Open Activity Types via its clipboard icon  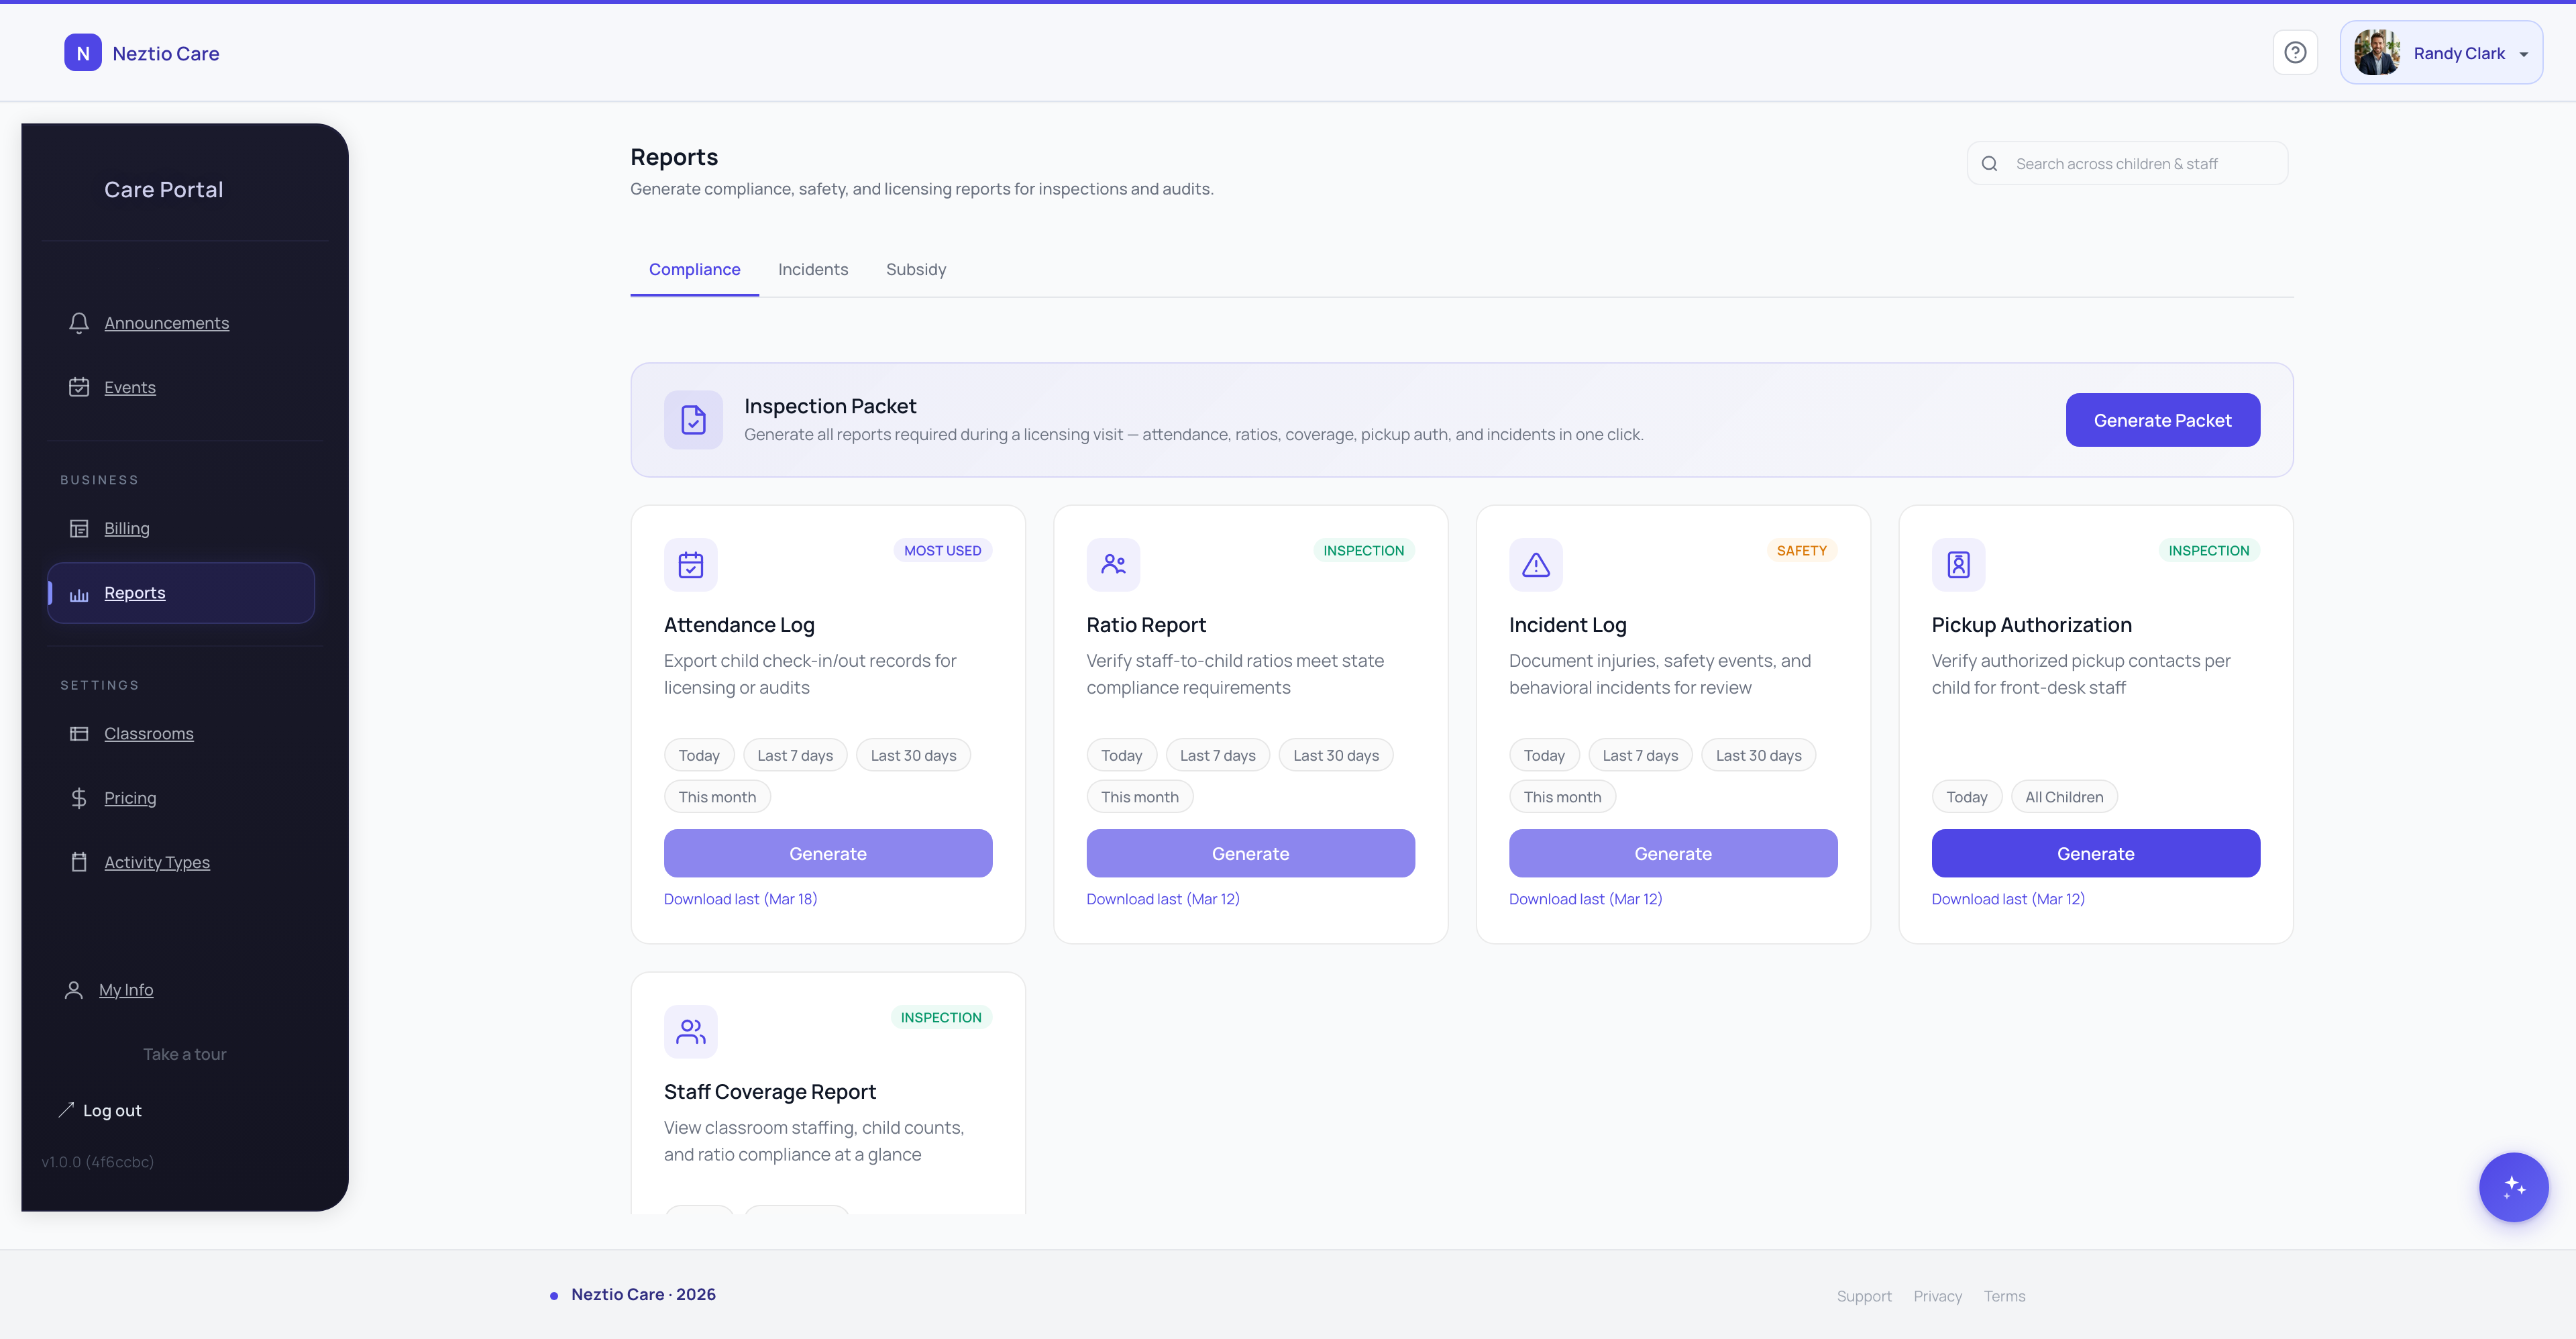[x=79, y=862]
